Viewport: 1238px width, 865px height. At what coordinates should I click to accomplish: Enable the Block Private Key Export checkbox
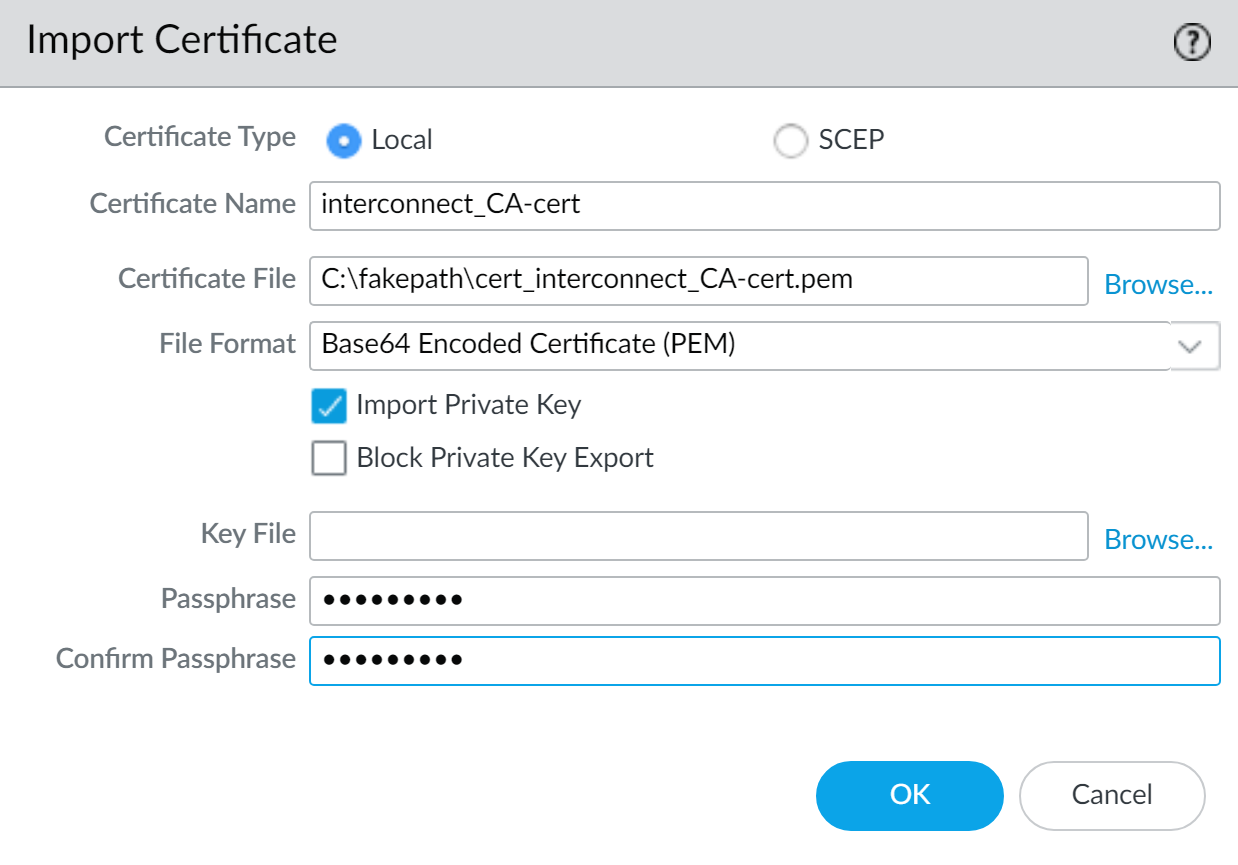tap(329, 459)
